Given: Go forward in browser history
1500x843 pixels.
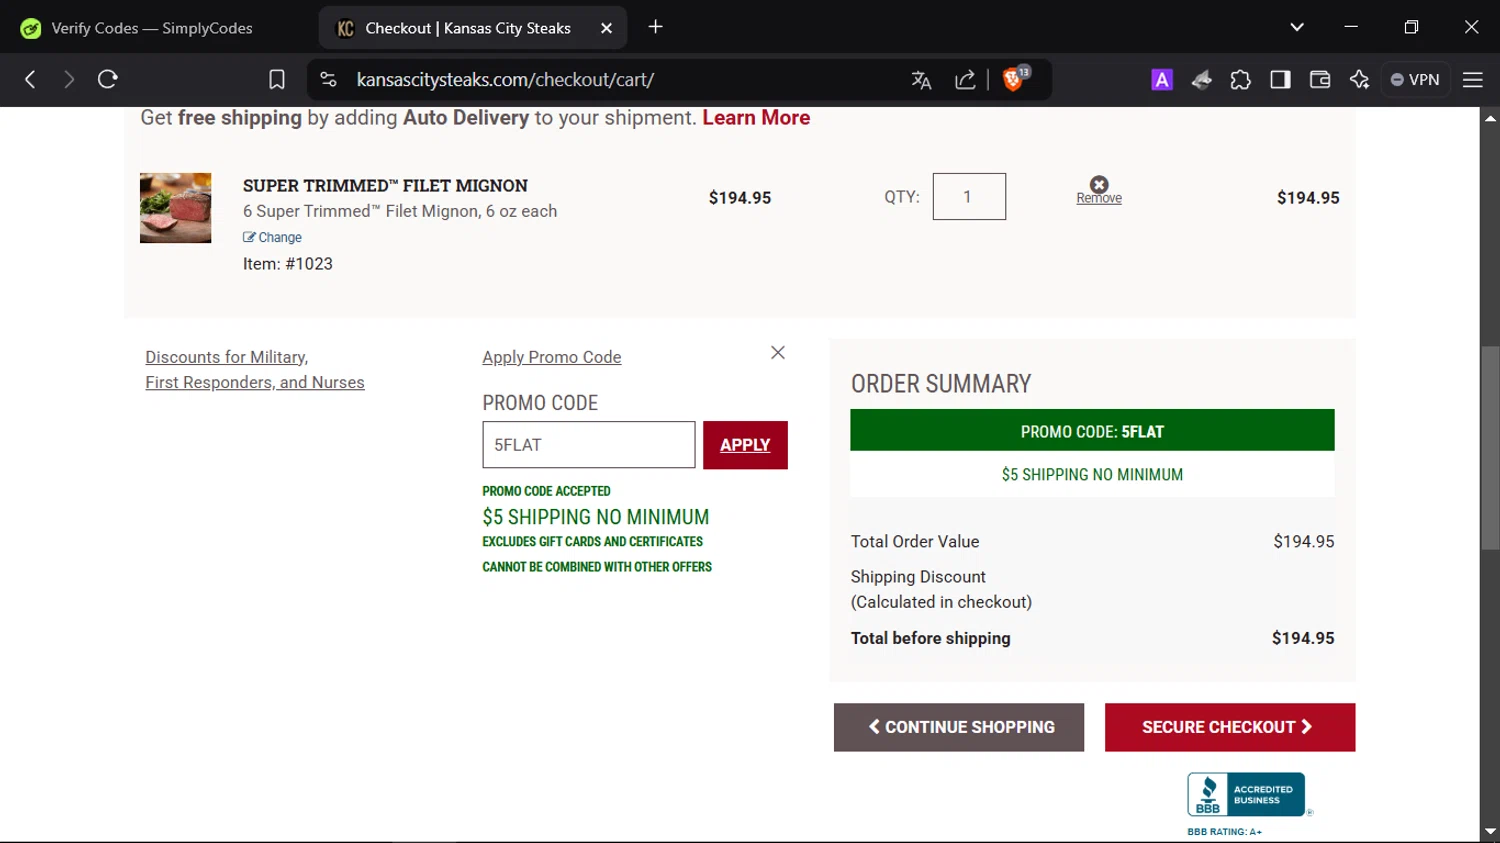Looking at the screenshot, I should [69, 79].
